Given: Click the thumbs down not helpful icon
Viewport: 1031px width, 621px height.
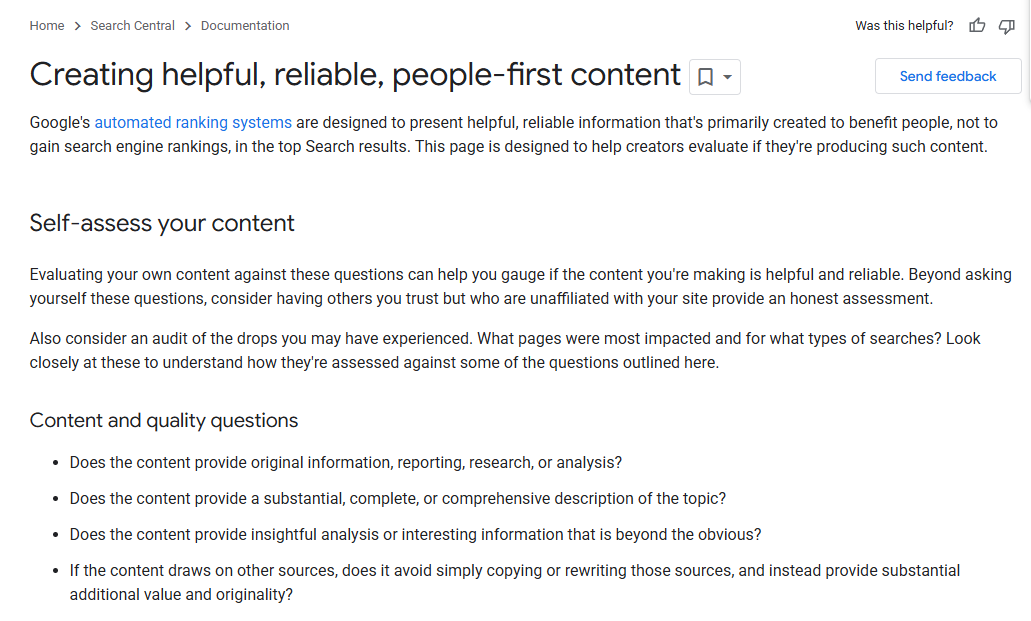Looking at the screenshot, I should 1007,26.
